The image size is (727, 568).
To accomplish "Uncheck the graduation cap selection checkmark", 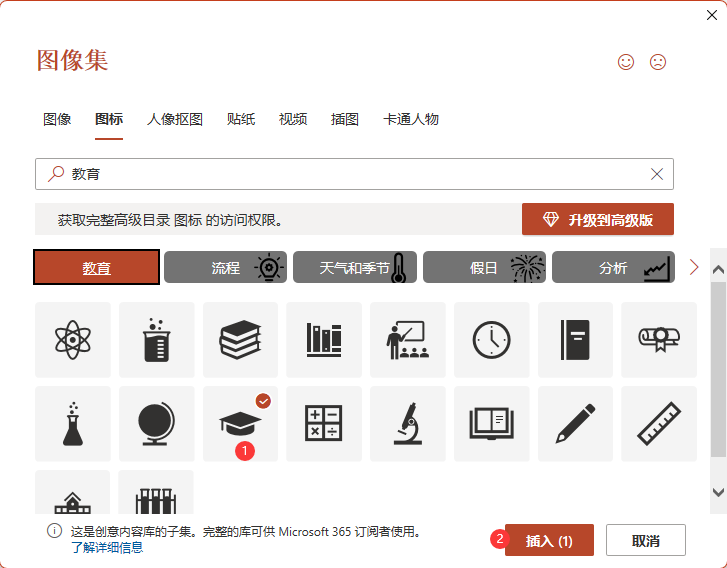I will pyautogui.click(x=263, y=401).
